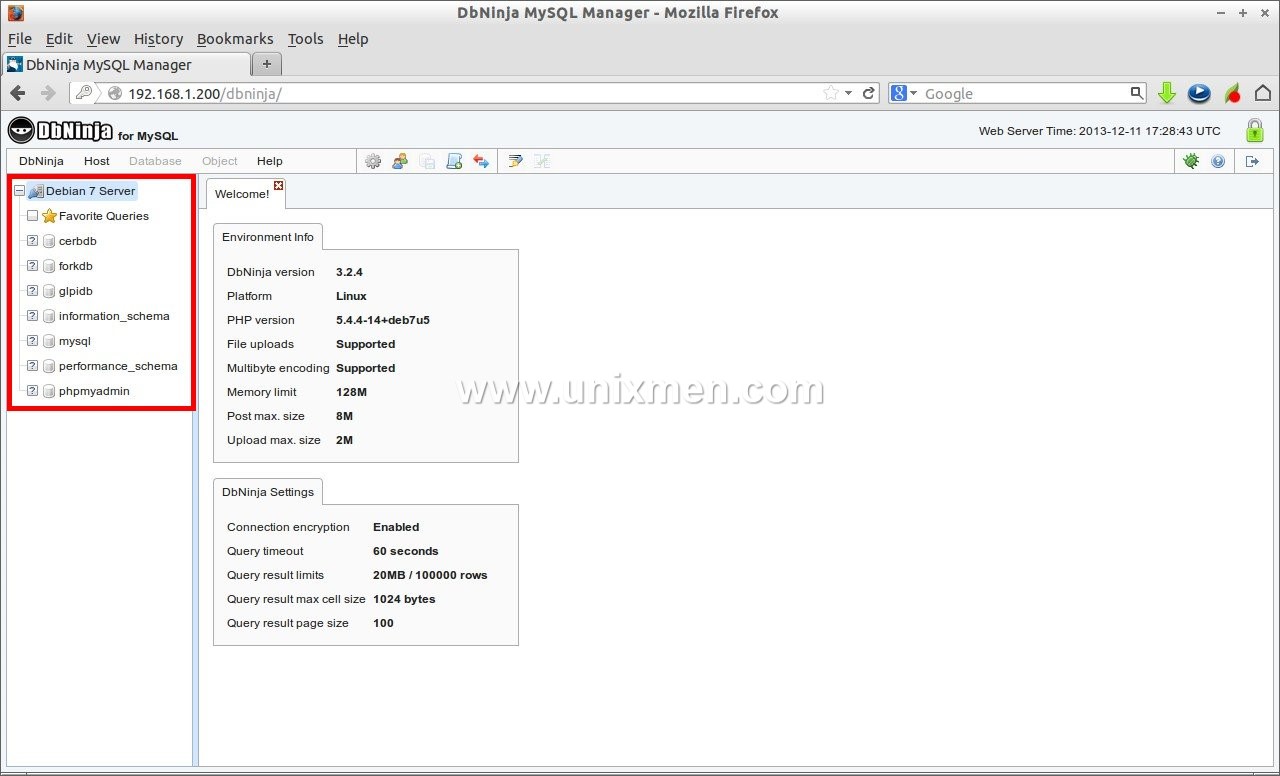Expand the phpmyadmin database node
Image resolution: width=1280 pixels, height=776 pixels.
32,391
